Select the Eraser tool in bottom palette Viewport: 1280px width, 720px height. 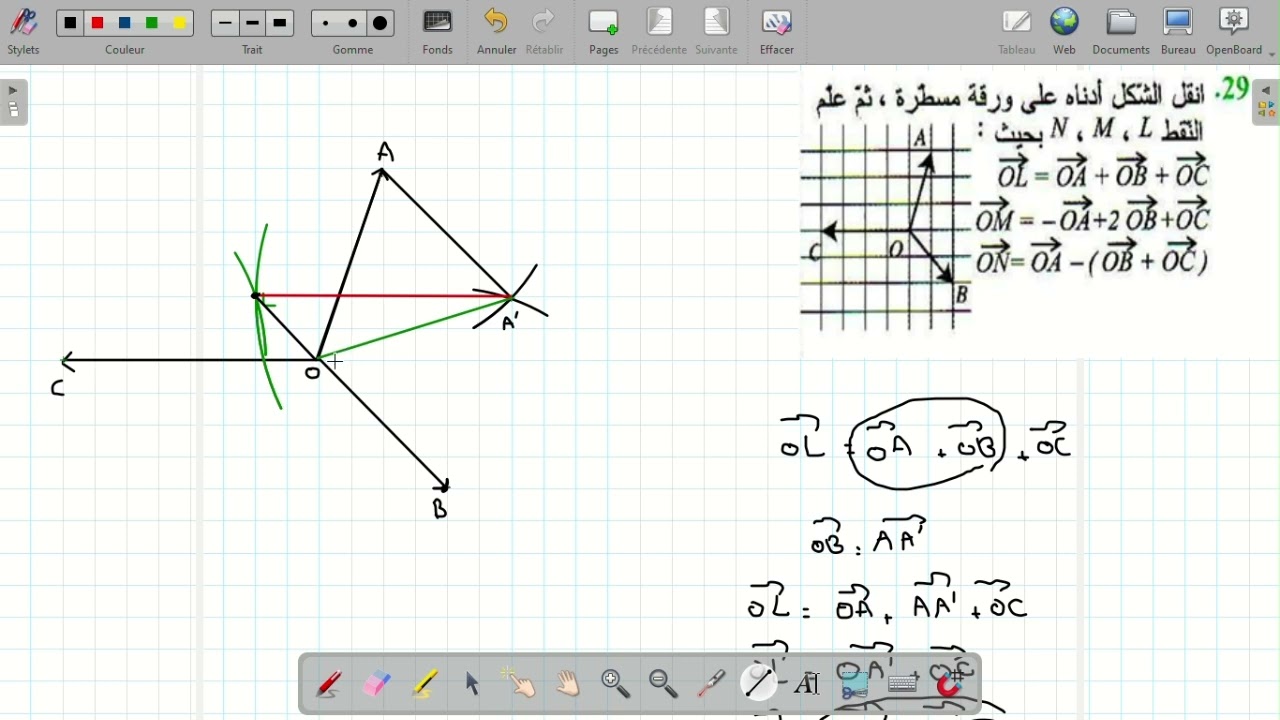click(x=377, y=684)
